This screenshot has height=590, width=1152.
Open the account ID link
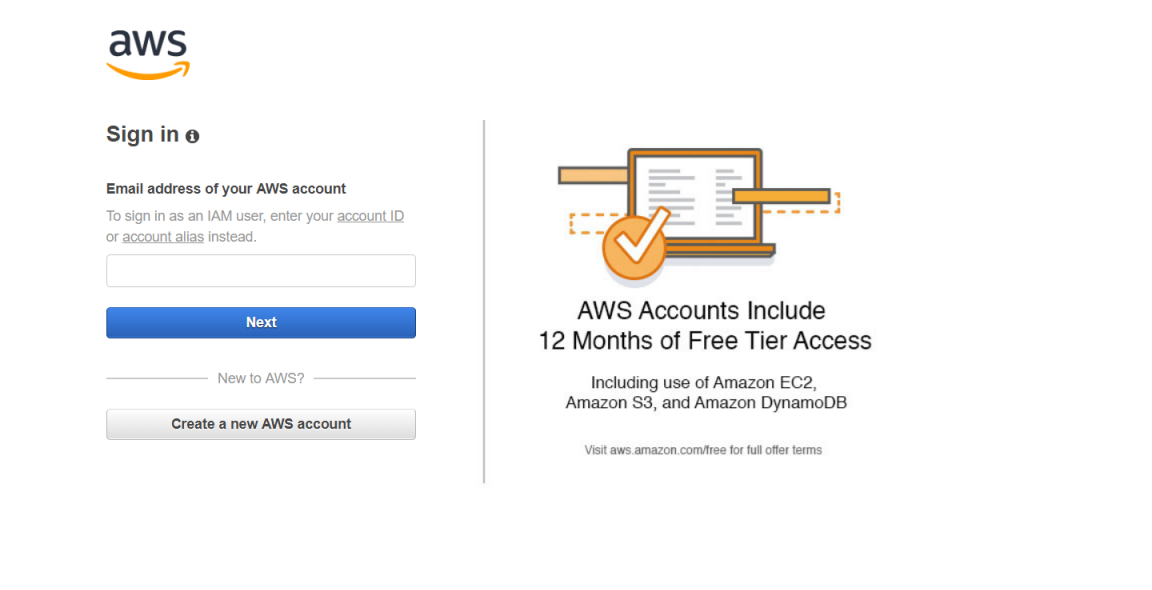pyautogui.click(x=370, y=216)
